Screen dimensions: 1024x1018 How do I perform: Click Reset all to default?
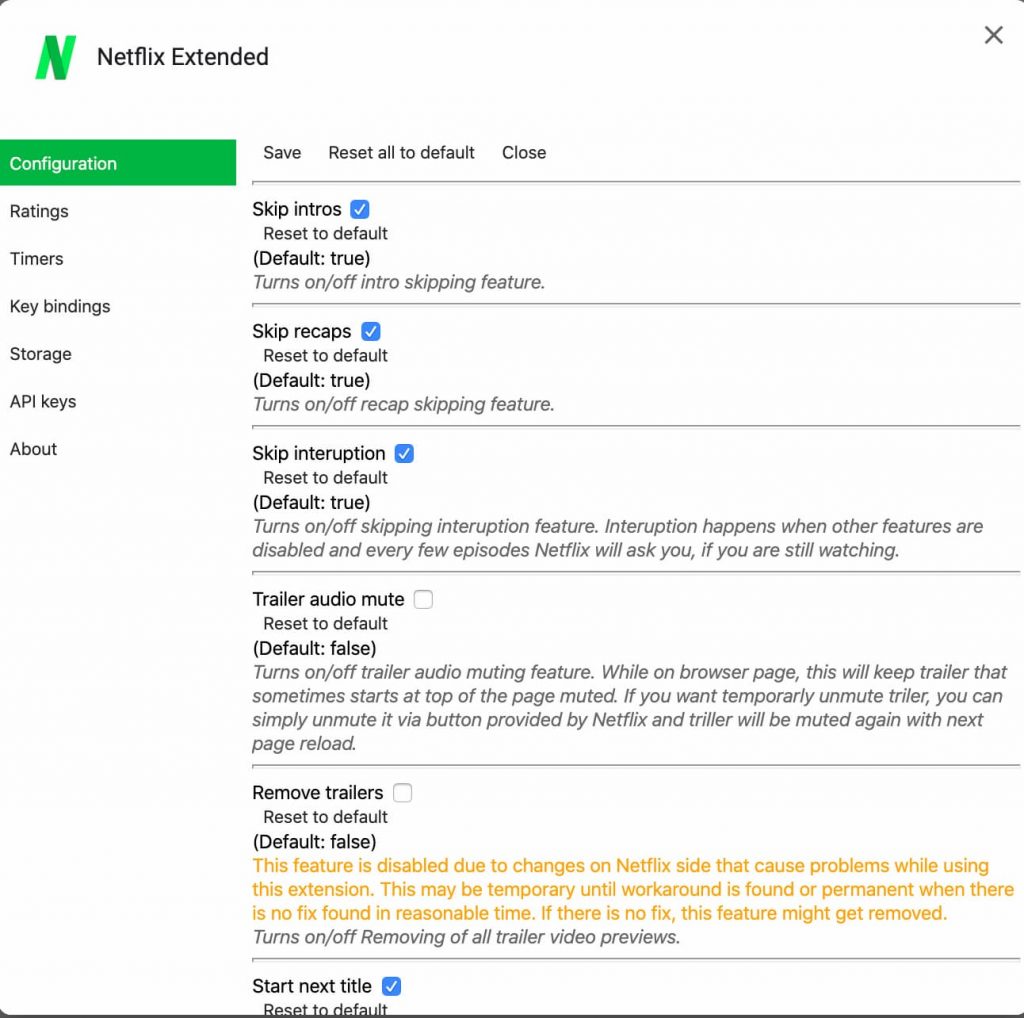pyautogui.click(x=402, y=153)
